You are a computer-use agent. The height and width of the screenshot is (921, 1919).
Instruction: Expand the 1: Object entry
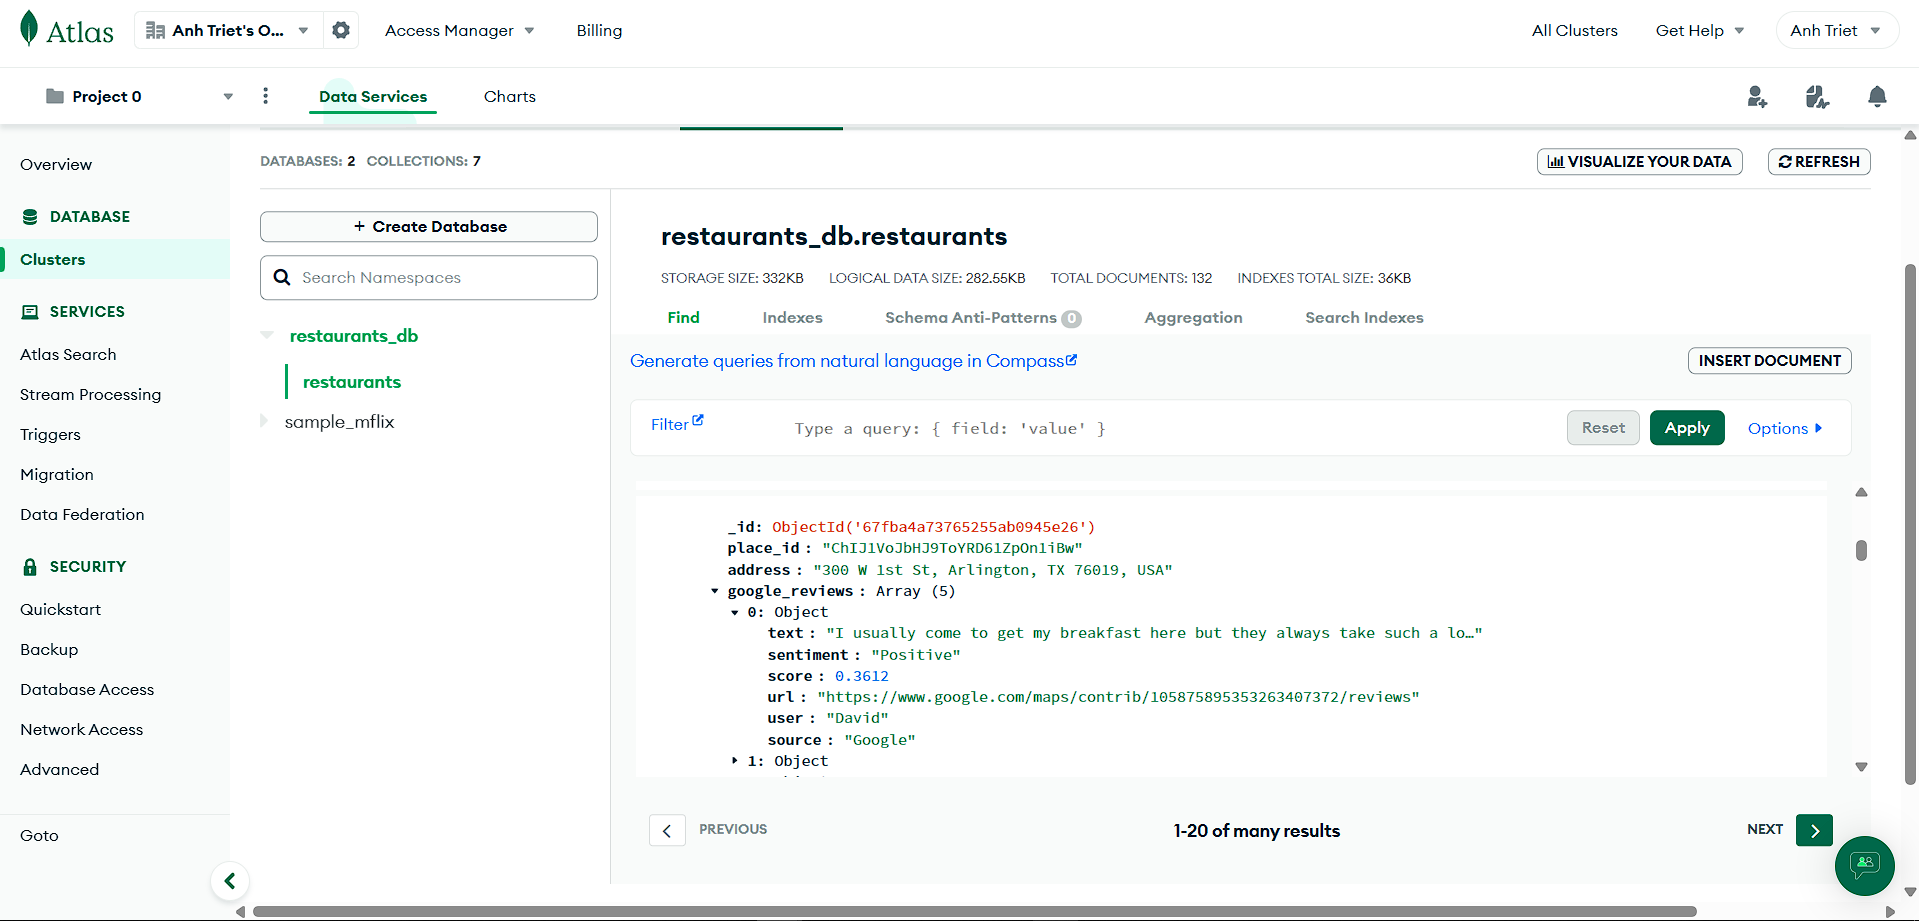[735, 761]
